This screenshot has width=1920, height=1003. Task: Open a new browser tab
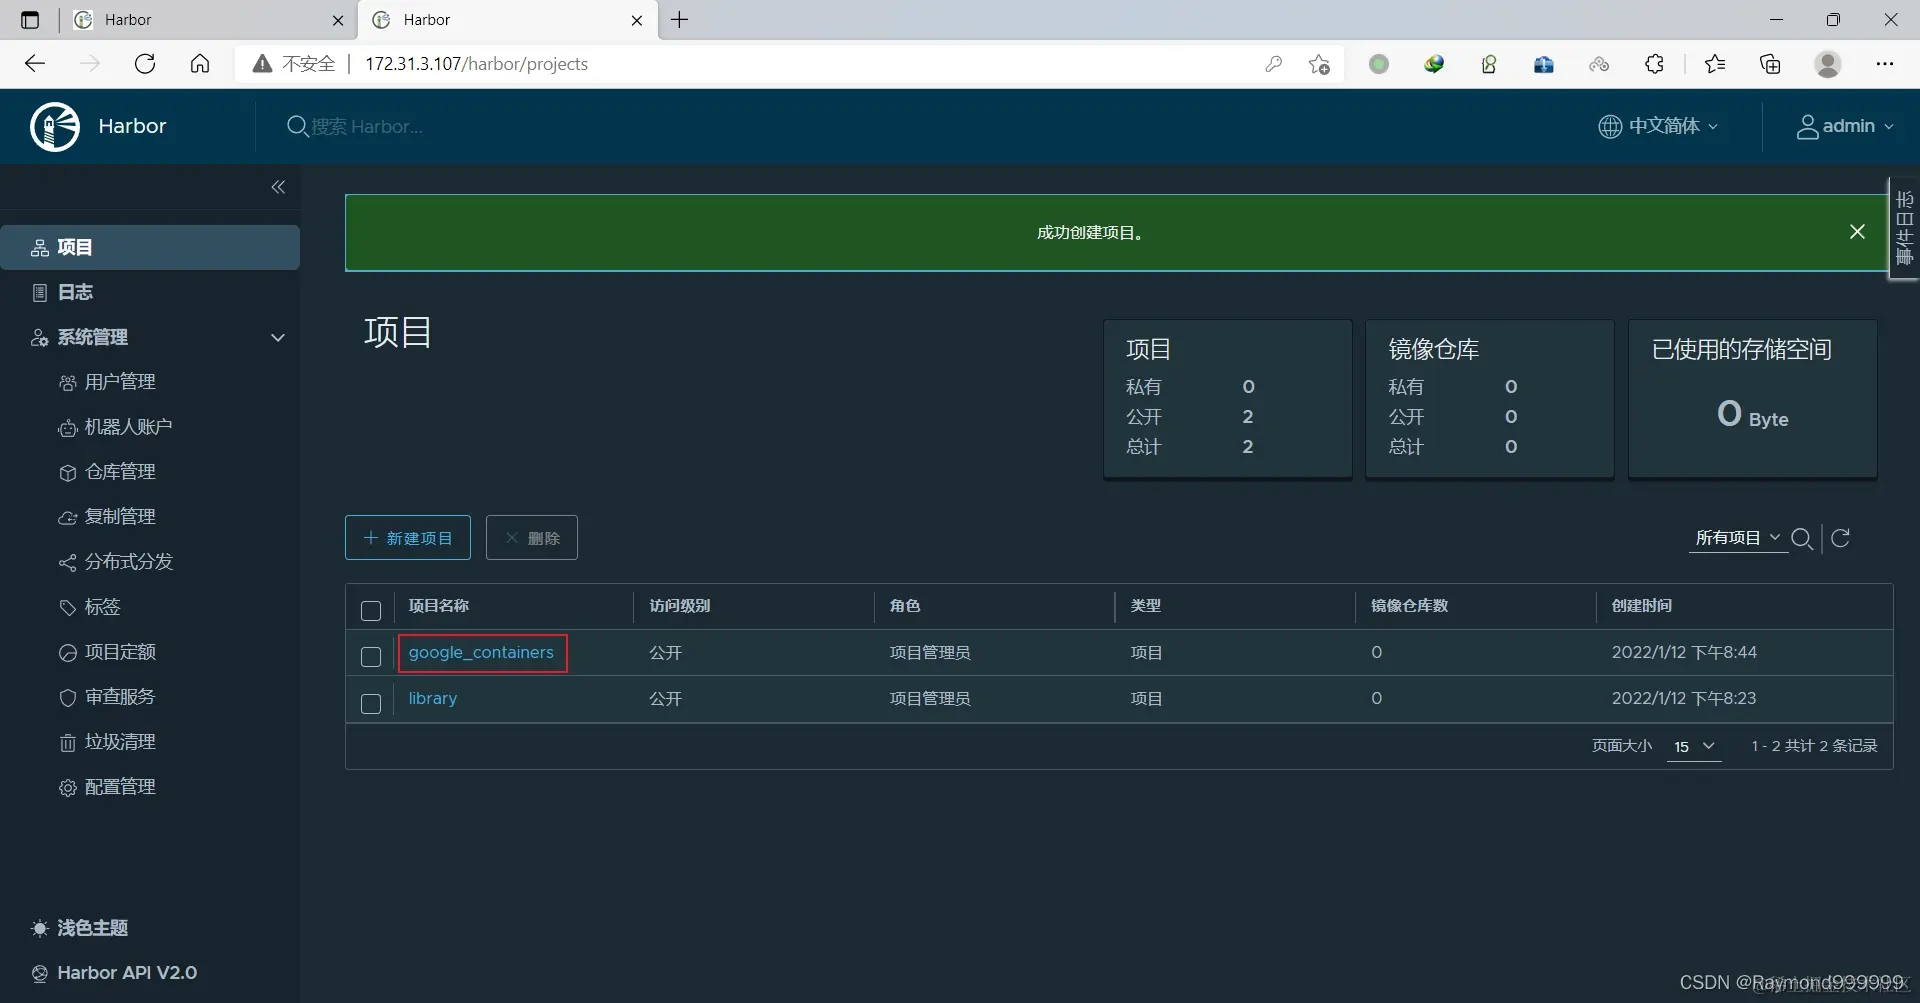680,20
